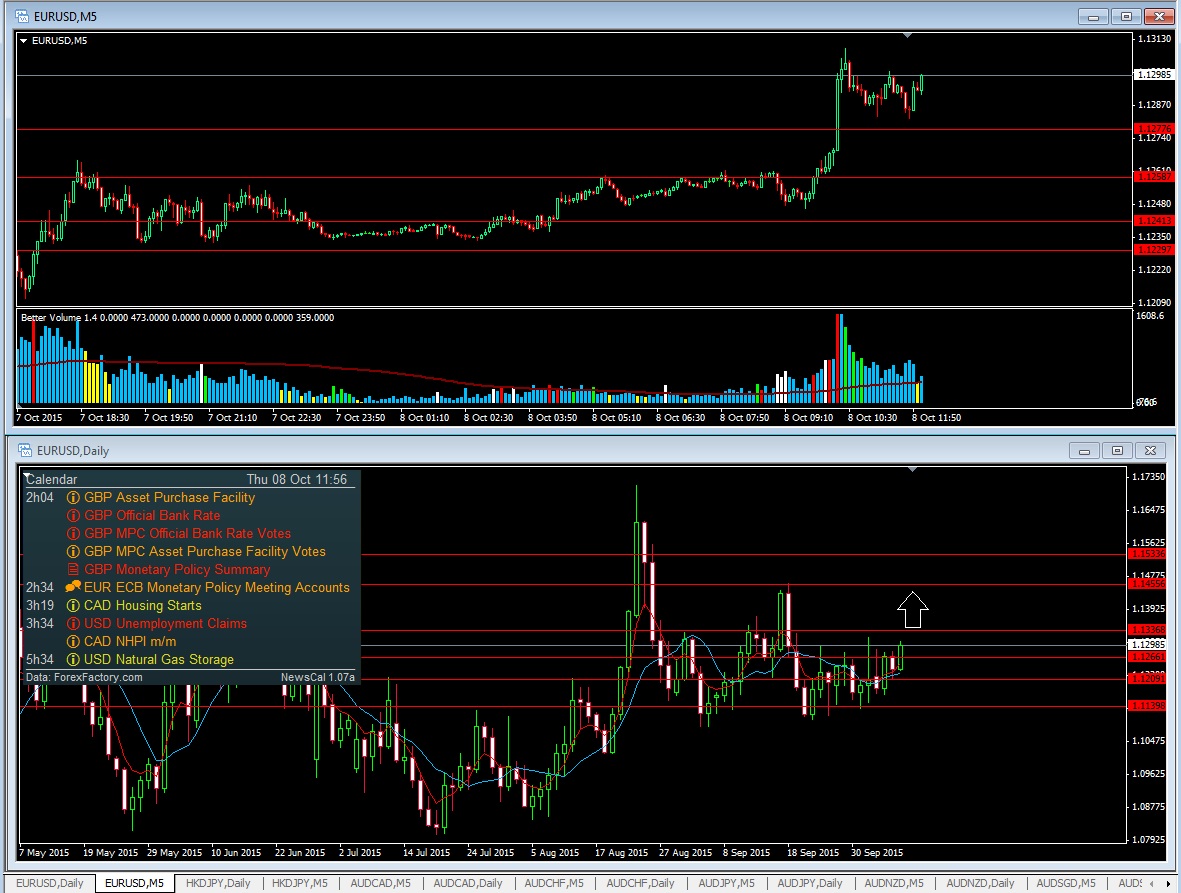
Task: Select the EURUSD,M5 chart tab
Action: (134, 883)
